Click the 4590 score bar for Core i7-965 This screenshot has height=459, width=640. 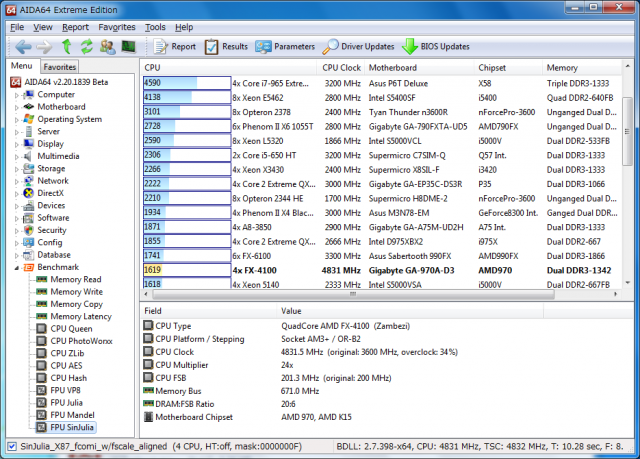[187, 83]
